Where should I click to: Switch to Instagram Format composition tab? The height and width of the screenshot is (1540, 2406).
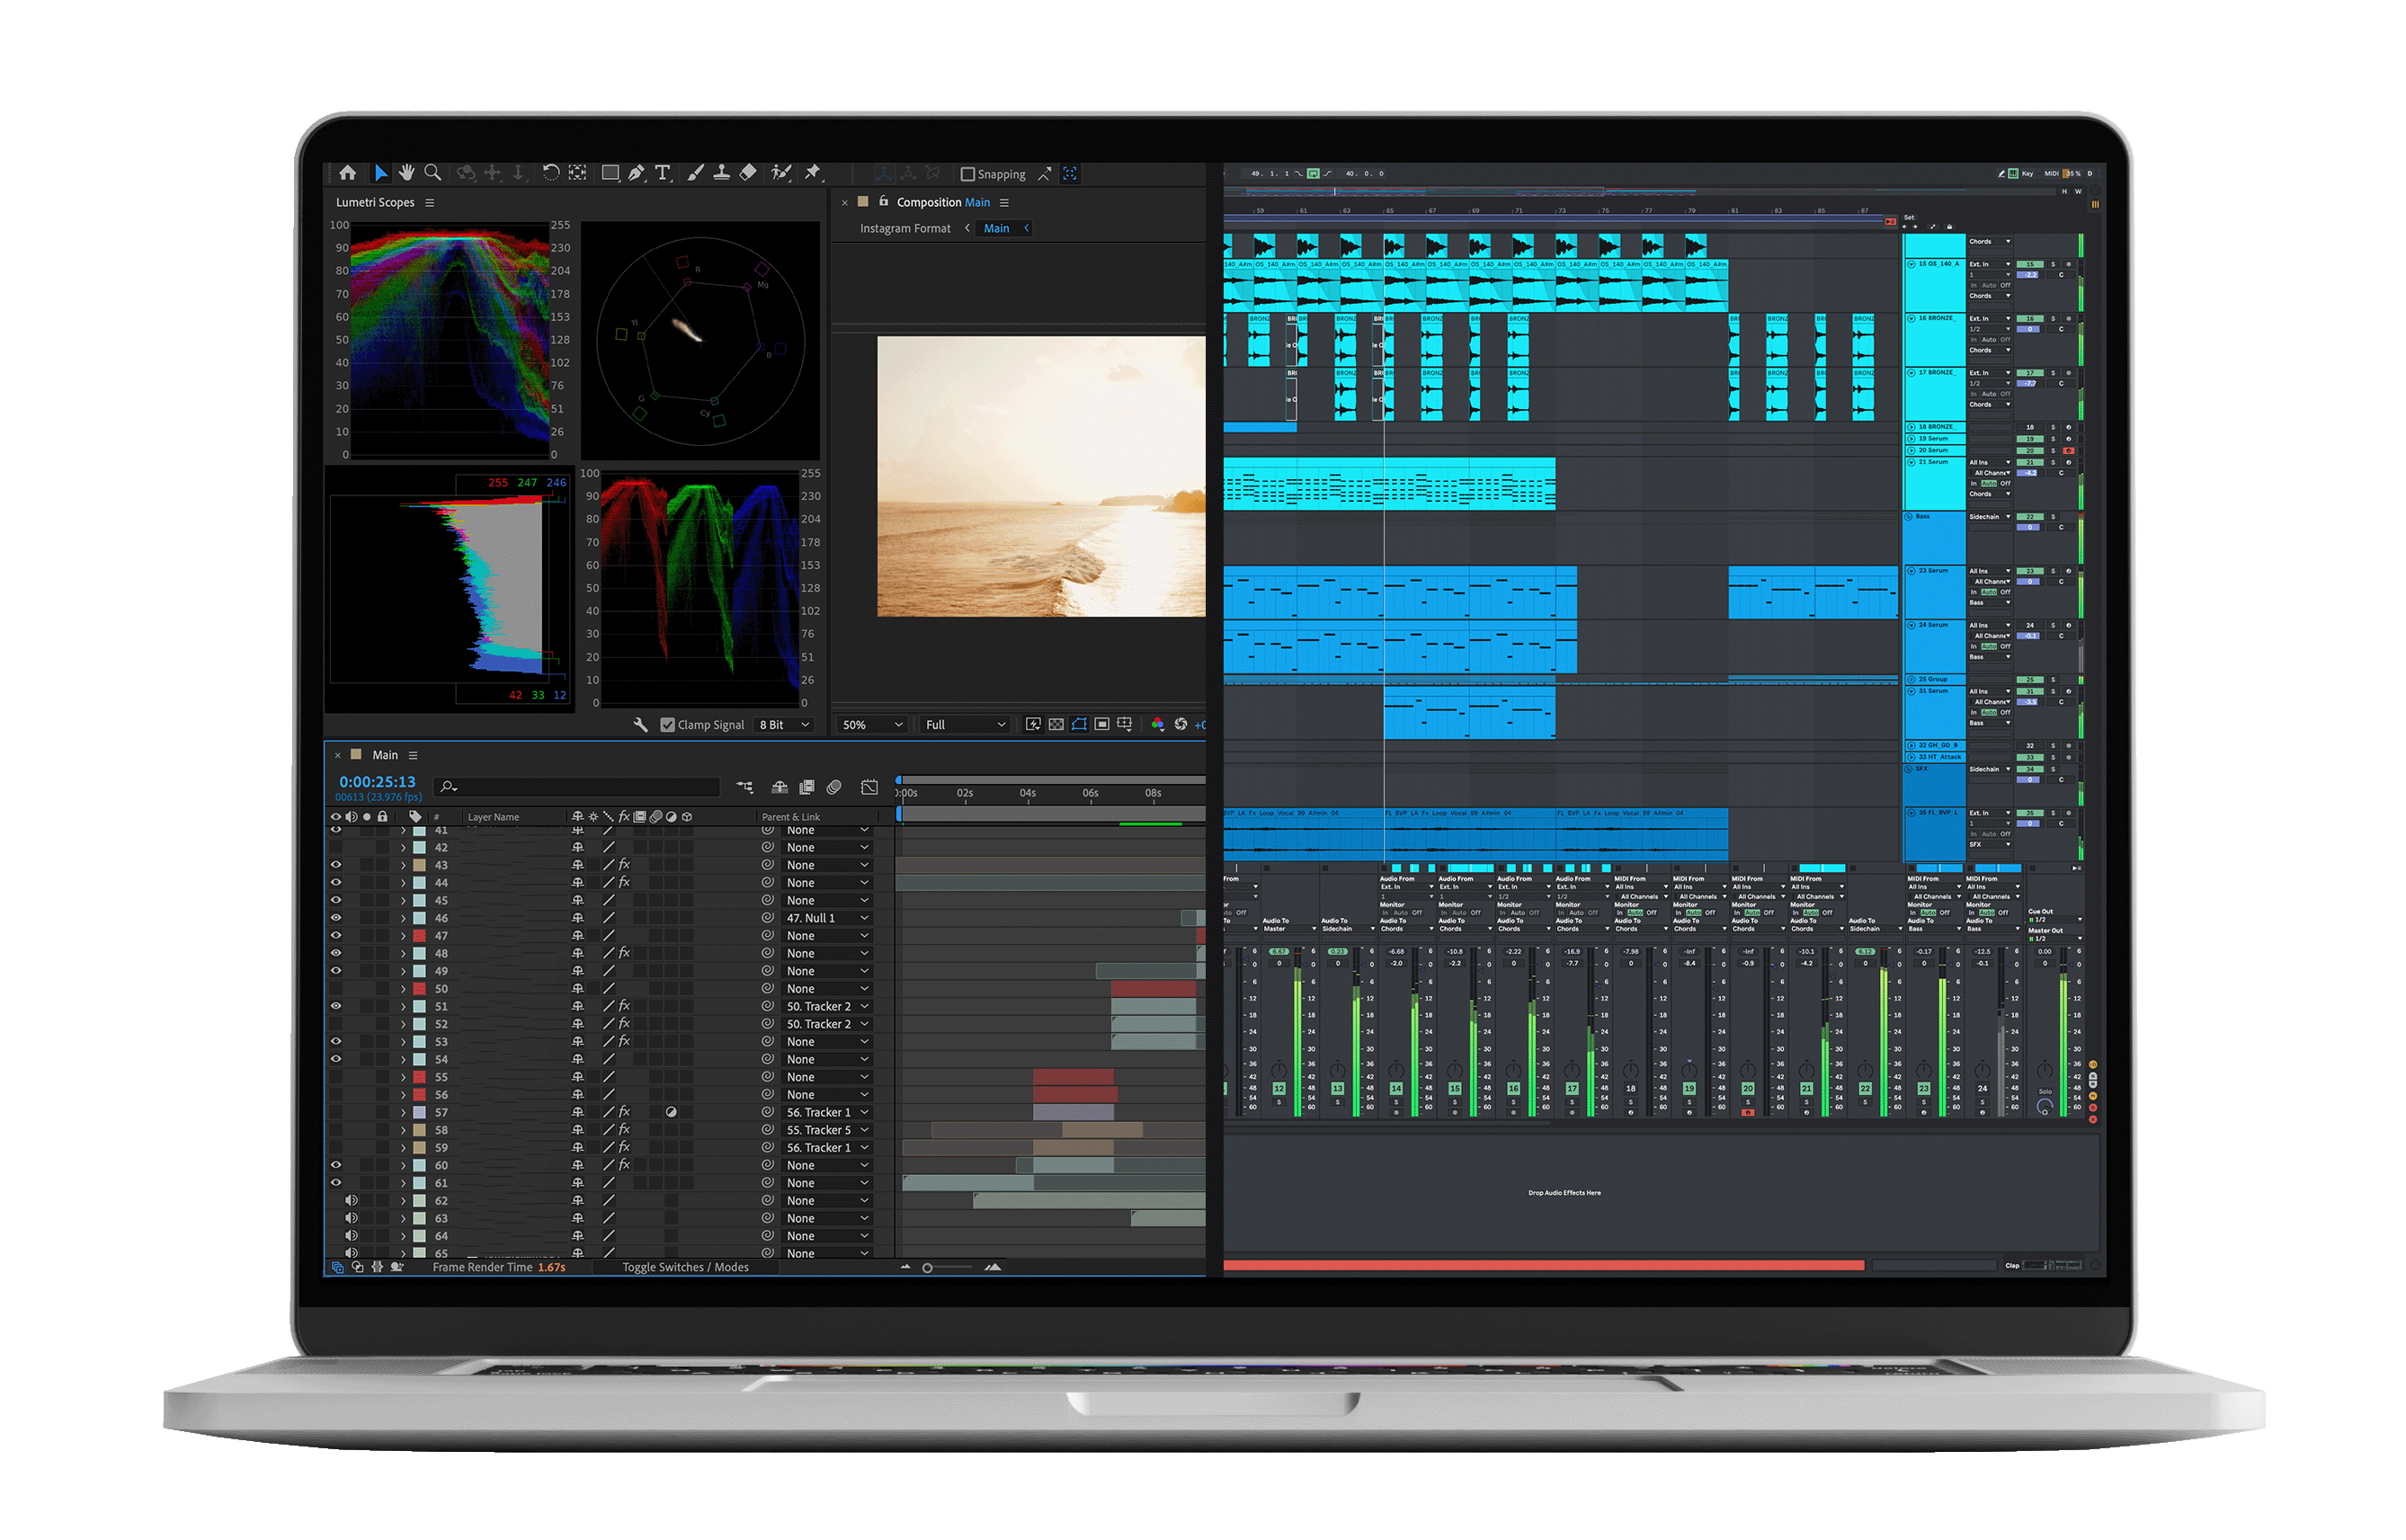pos(905,228)
